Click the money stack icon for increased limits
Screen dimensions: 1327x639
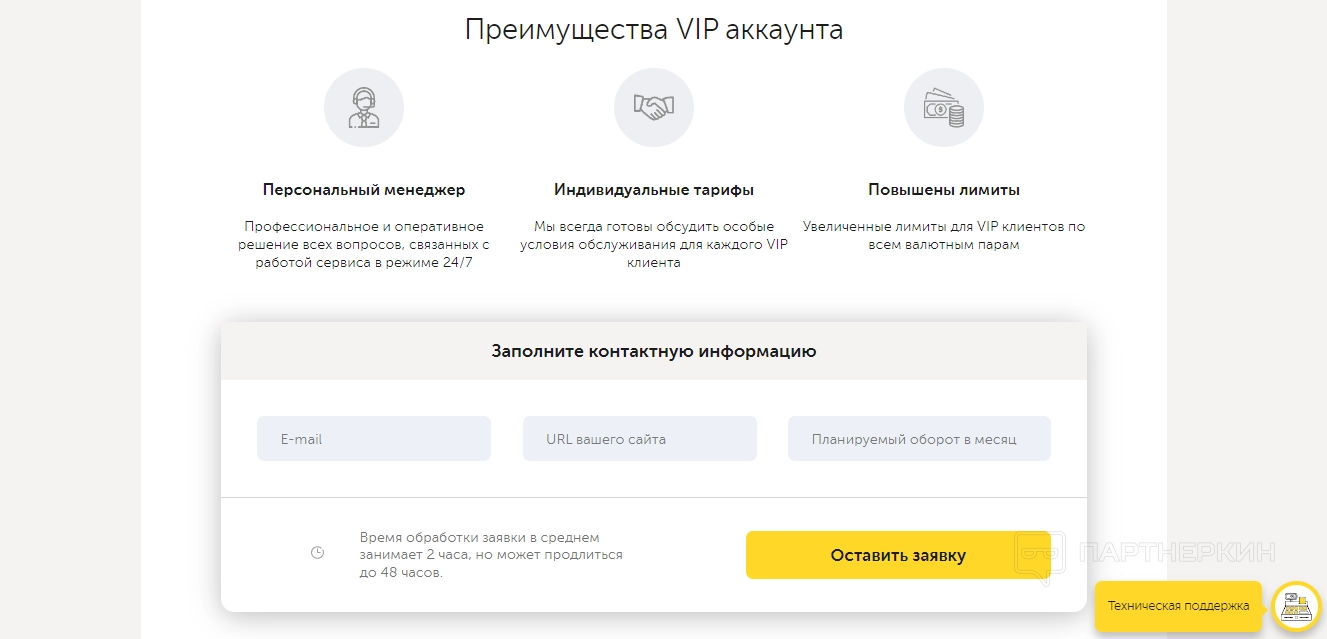coord(944,107)
